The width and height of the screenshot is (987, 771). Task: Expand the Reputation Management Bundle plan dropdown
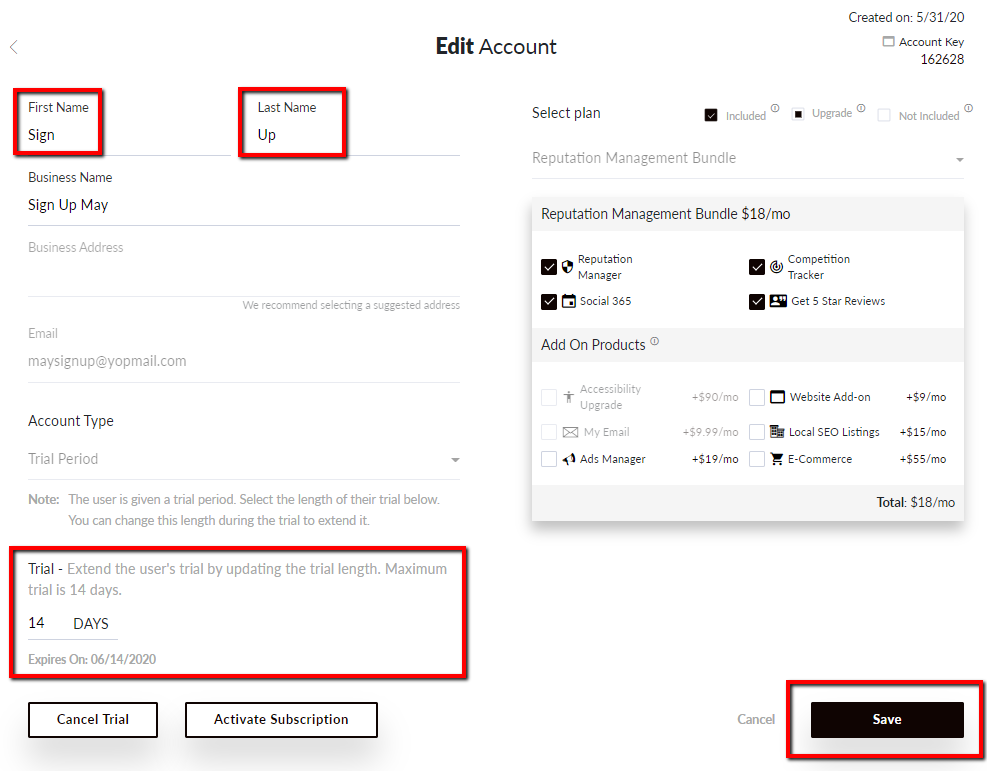748,159
